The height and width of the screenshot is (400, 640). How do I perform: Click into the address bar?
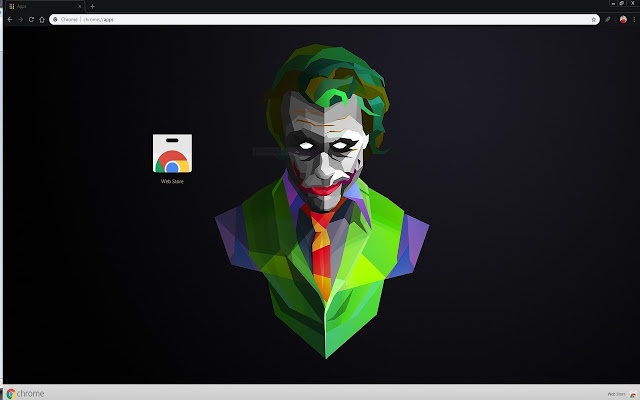[300, 19]
